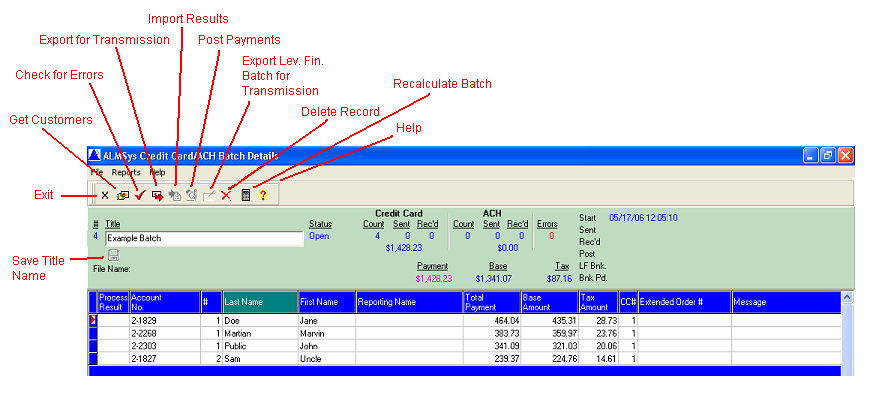Click total payment cell 341.09
This screenshot has width=877, height=400.
click(x=492, y=346)
